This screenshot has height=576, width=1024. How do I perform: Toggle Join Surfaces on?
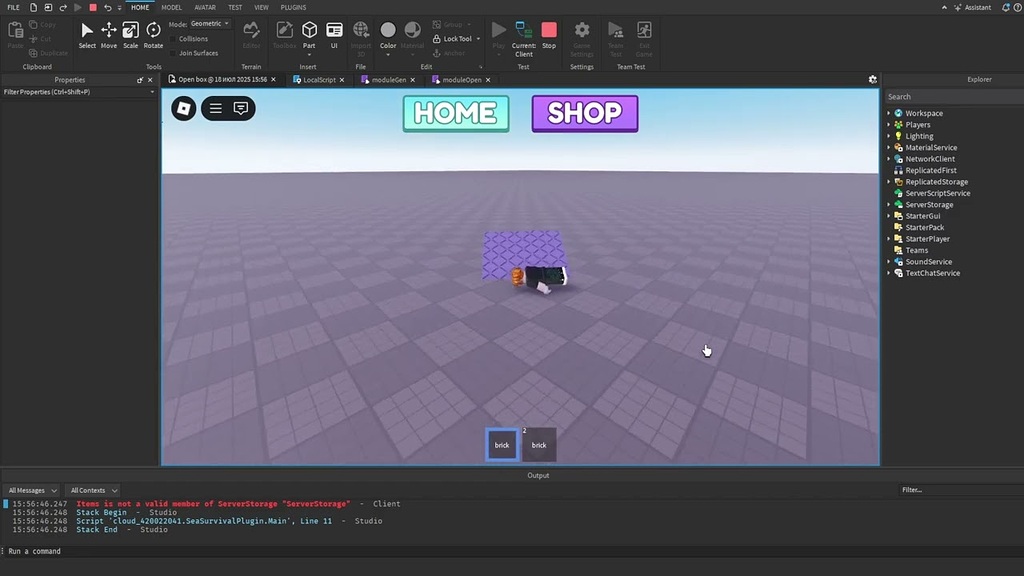coord(172,53)
